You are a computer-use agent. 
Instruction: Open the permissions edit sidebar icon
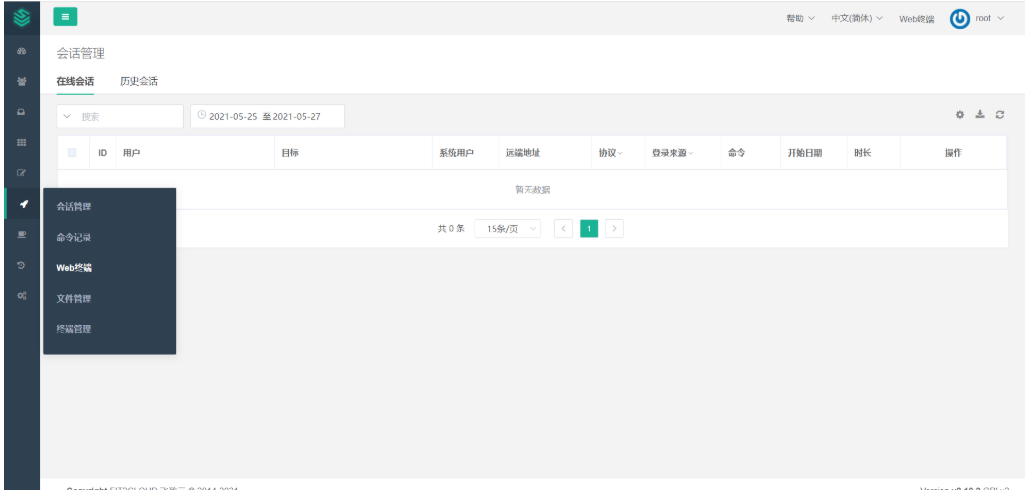[x=22, y=173]
